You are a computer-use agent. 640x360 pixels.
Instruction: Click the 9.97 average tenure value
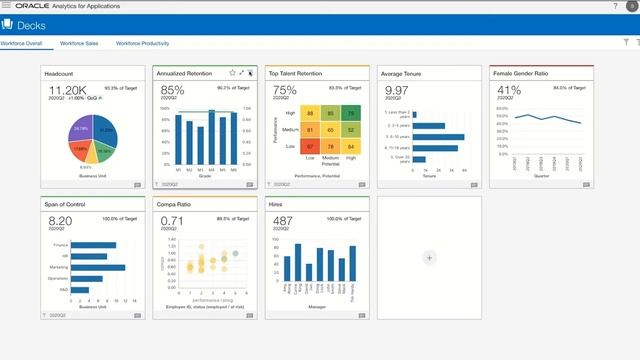[x=396, y=90]
